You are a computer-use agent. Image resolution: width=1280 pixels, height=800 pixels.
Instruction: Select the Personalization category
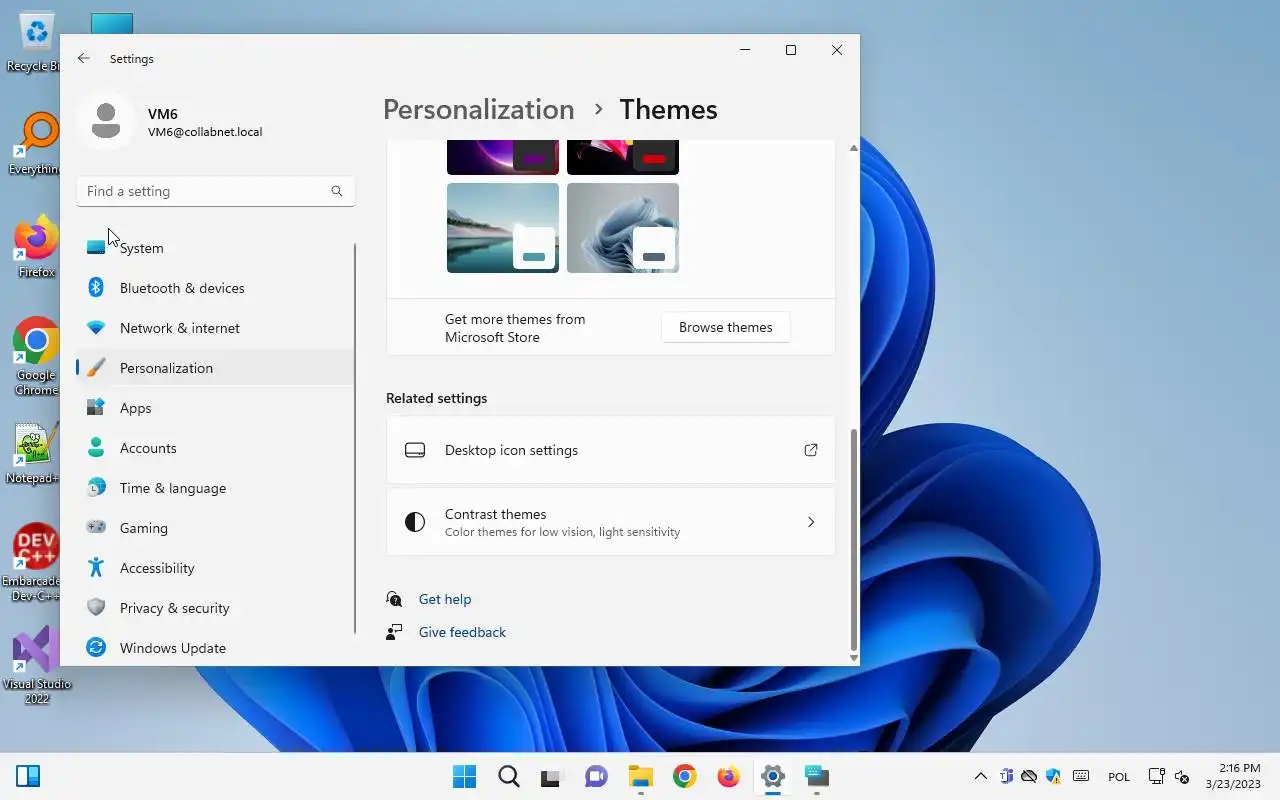coord(216,368)
